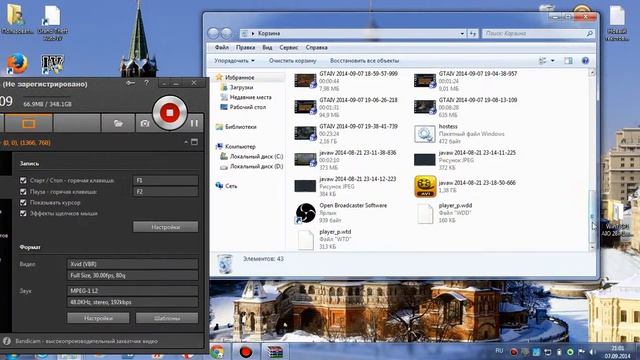Select GTAIV 2014-09-07 18-59-57-999 video thumbnail

(305, 81)
